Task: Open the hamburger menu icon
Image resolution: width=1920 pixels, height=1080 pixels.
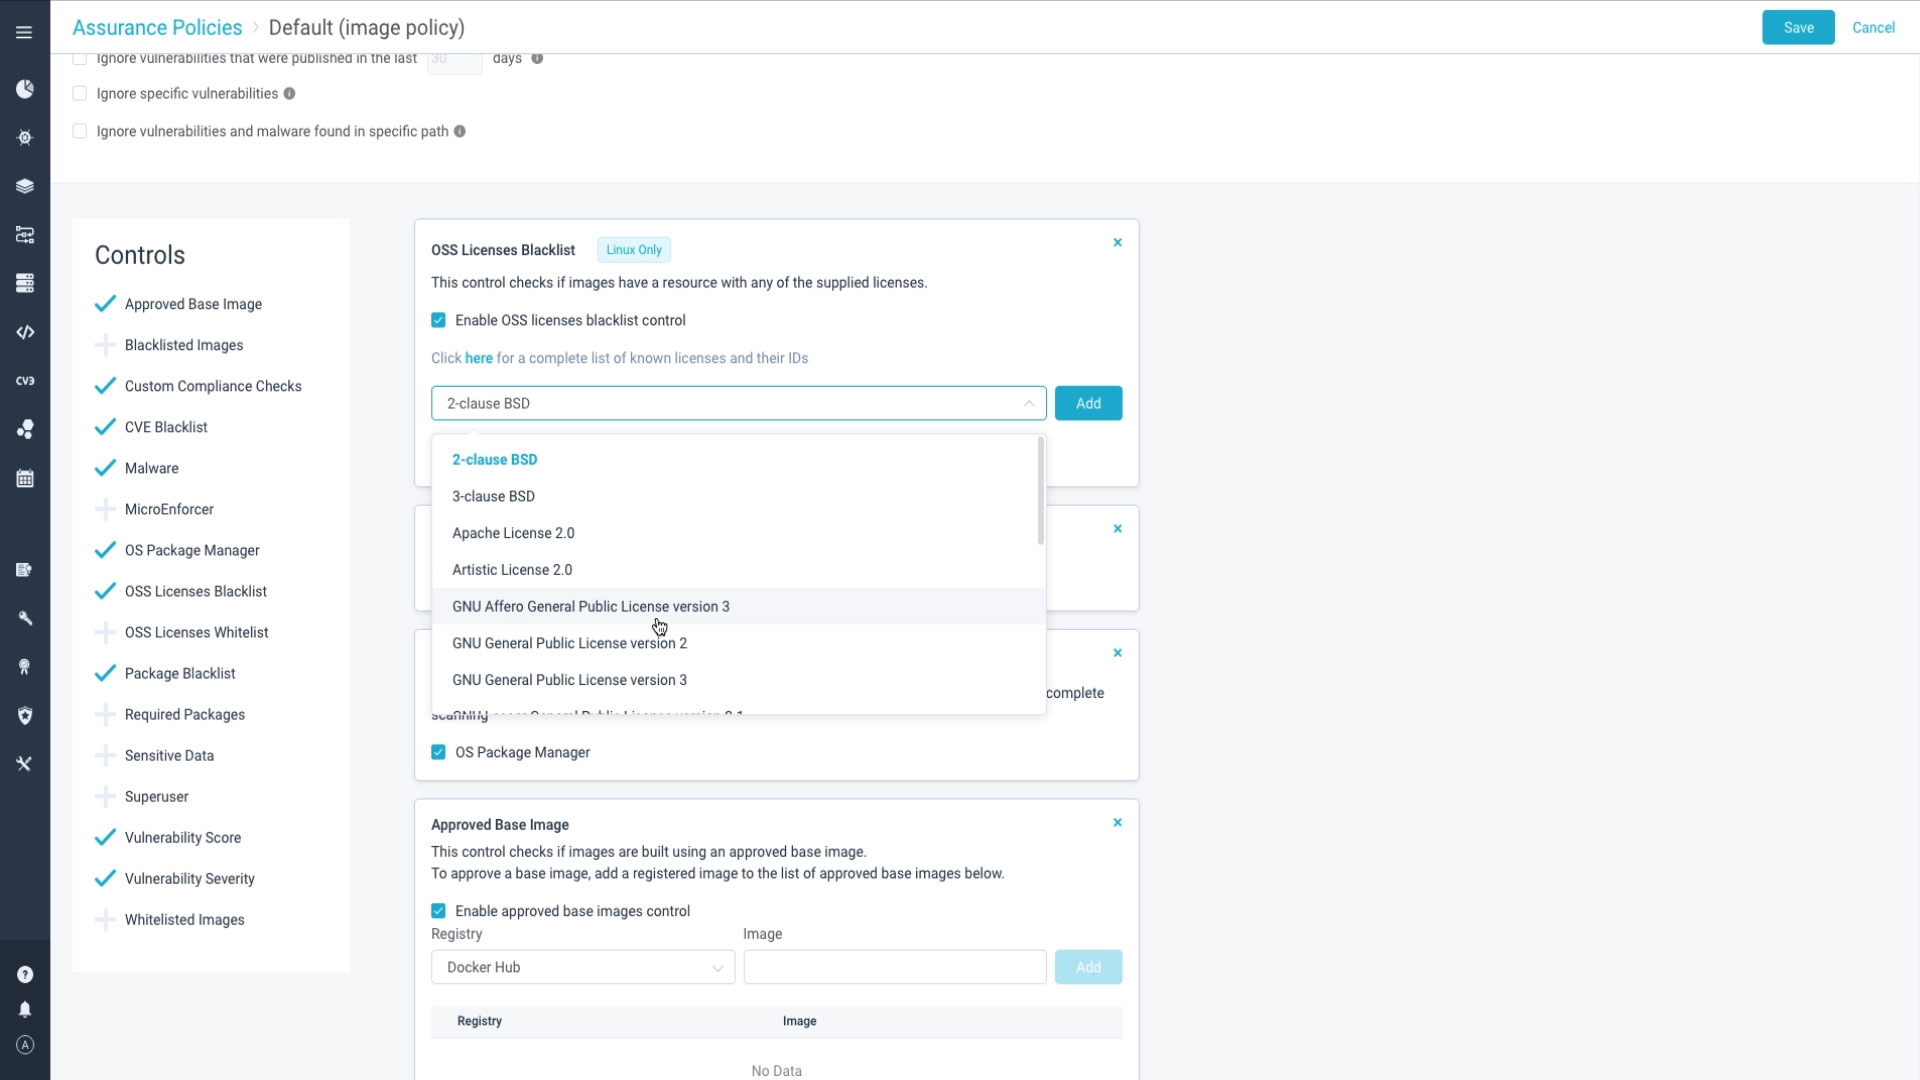Action: coord(24,32)
